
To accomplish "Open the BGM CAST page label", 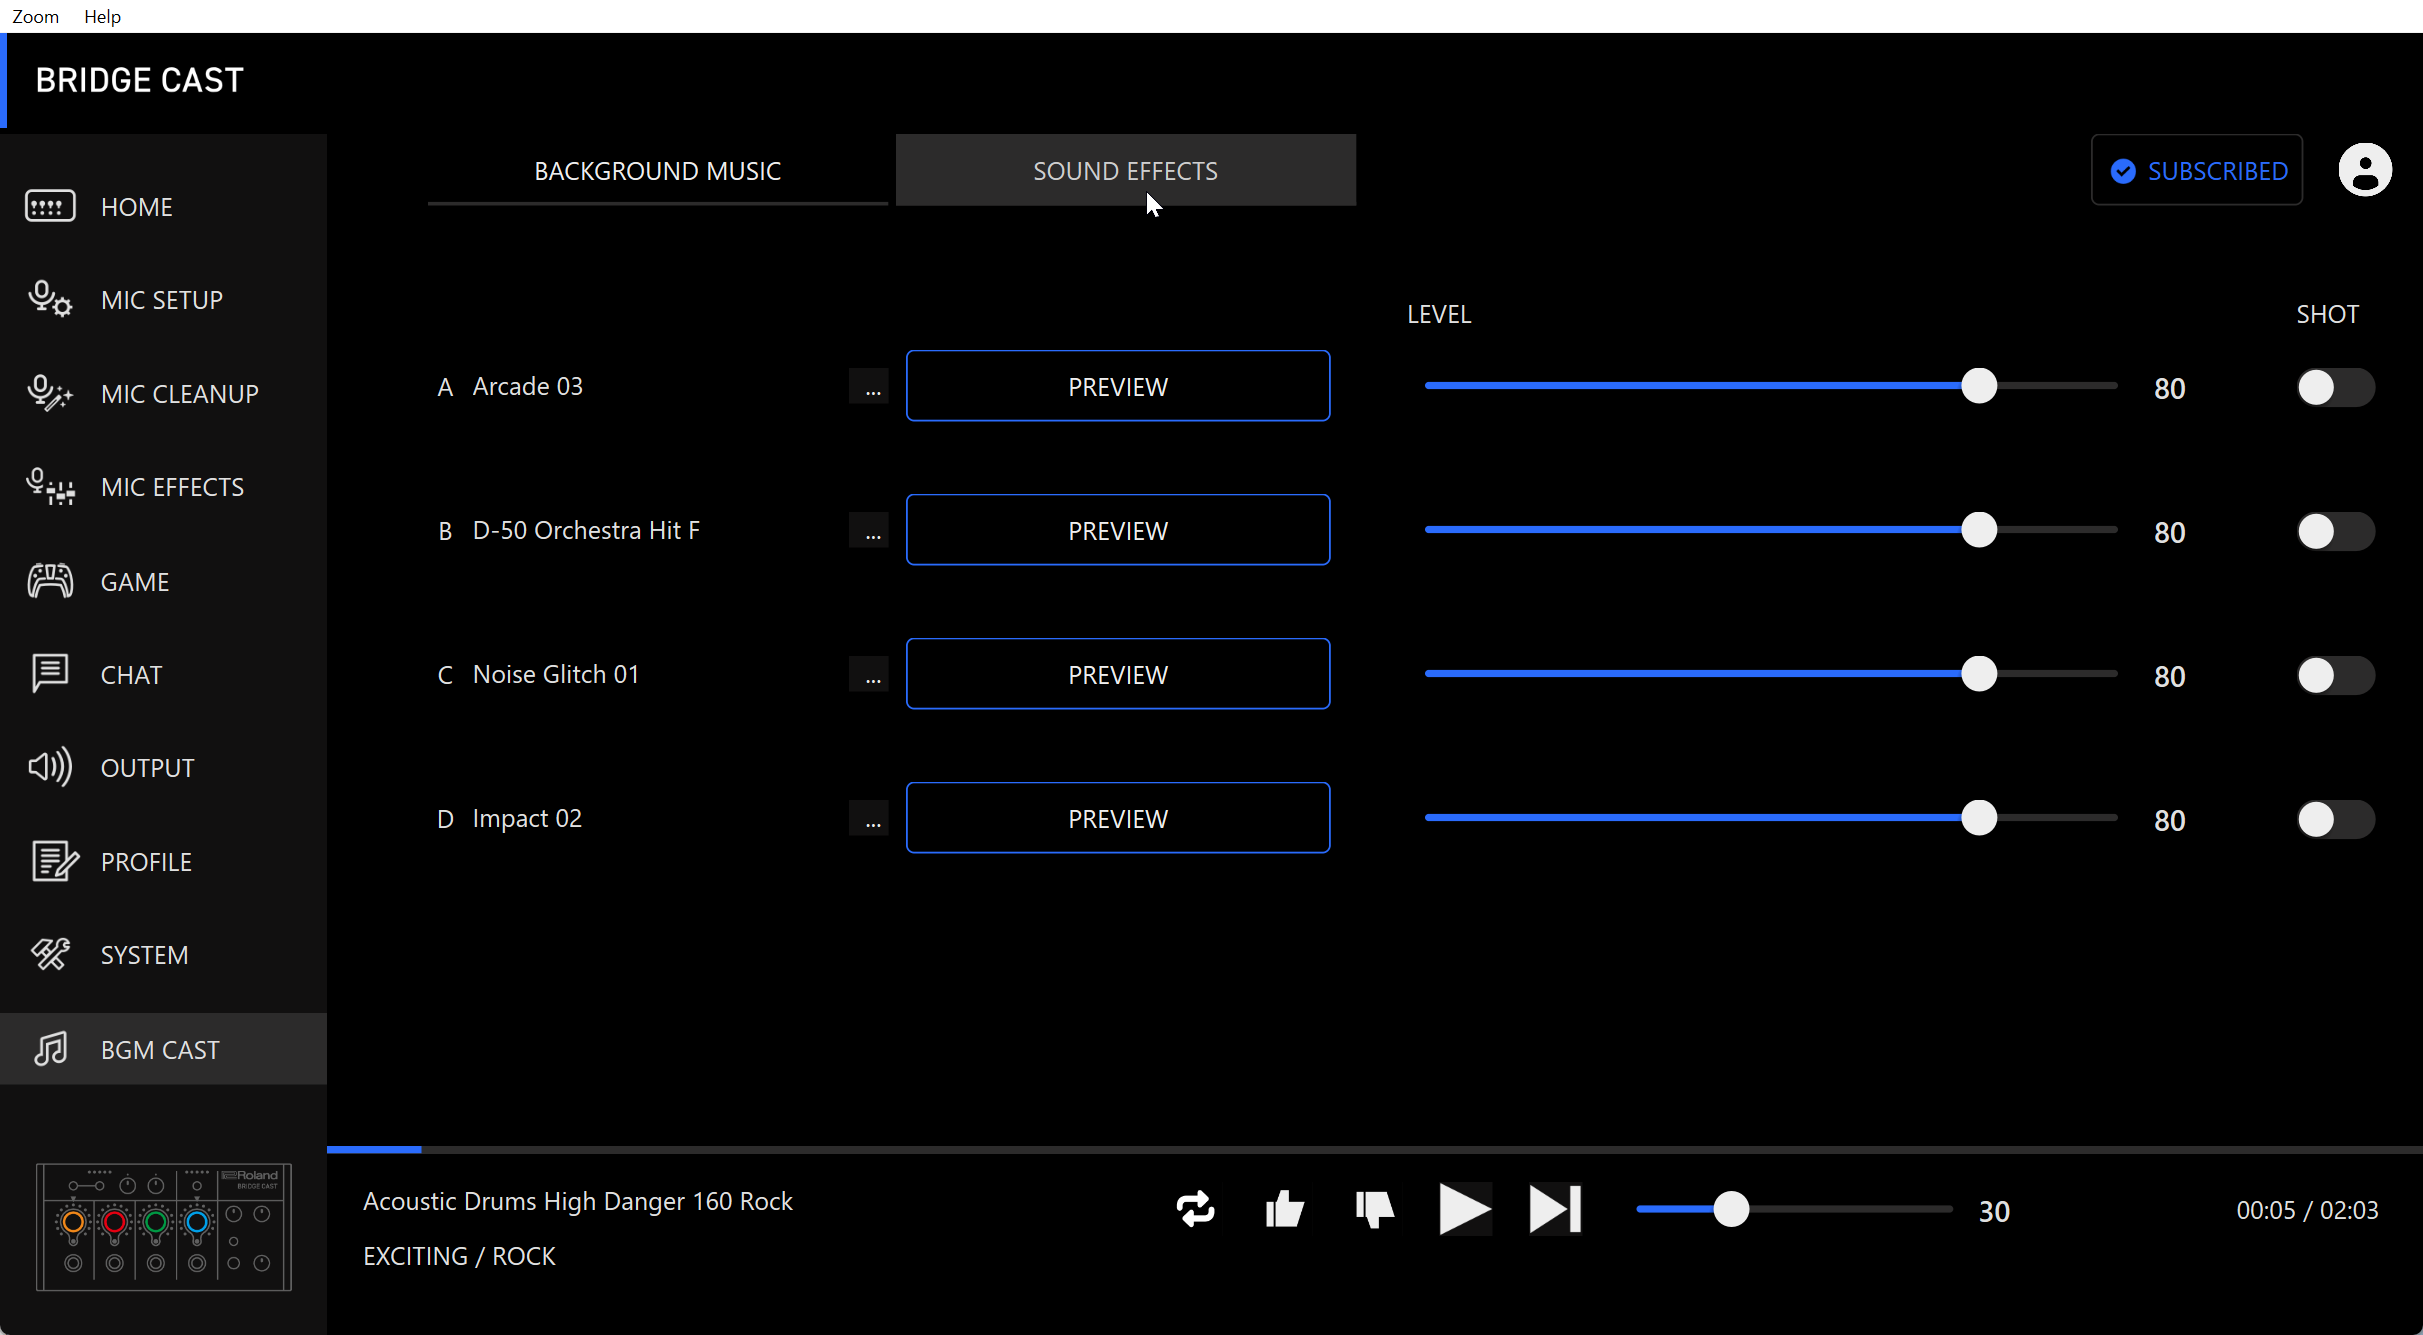I will click(x=160, y=1050).
